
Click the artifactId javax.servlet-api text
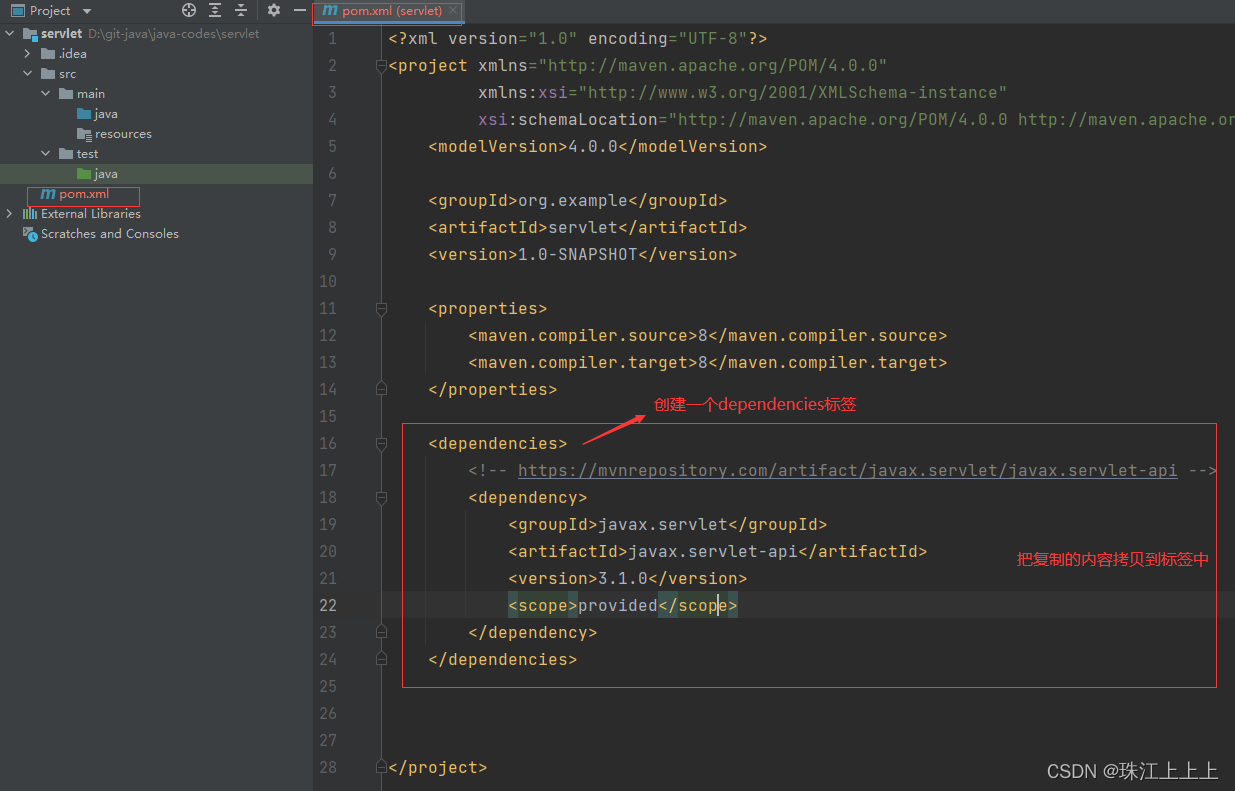coord(713,551)
